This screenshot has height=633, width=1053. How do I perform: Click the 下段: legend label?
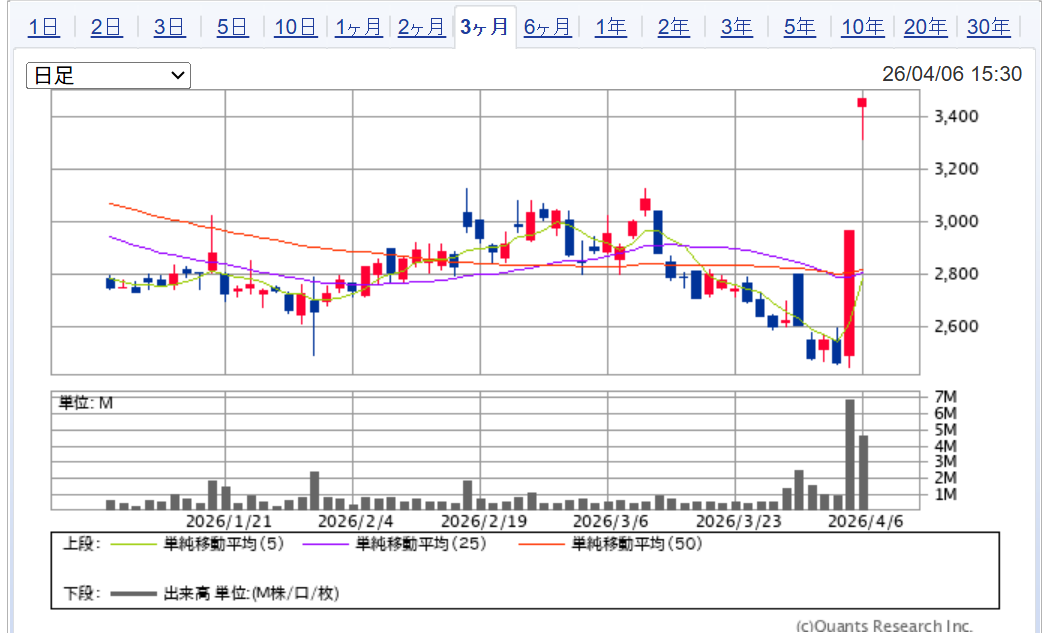click(x=81, y=593)
